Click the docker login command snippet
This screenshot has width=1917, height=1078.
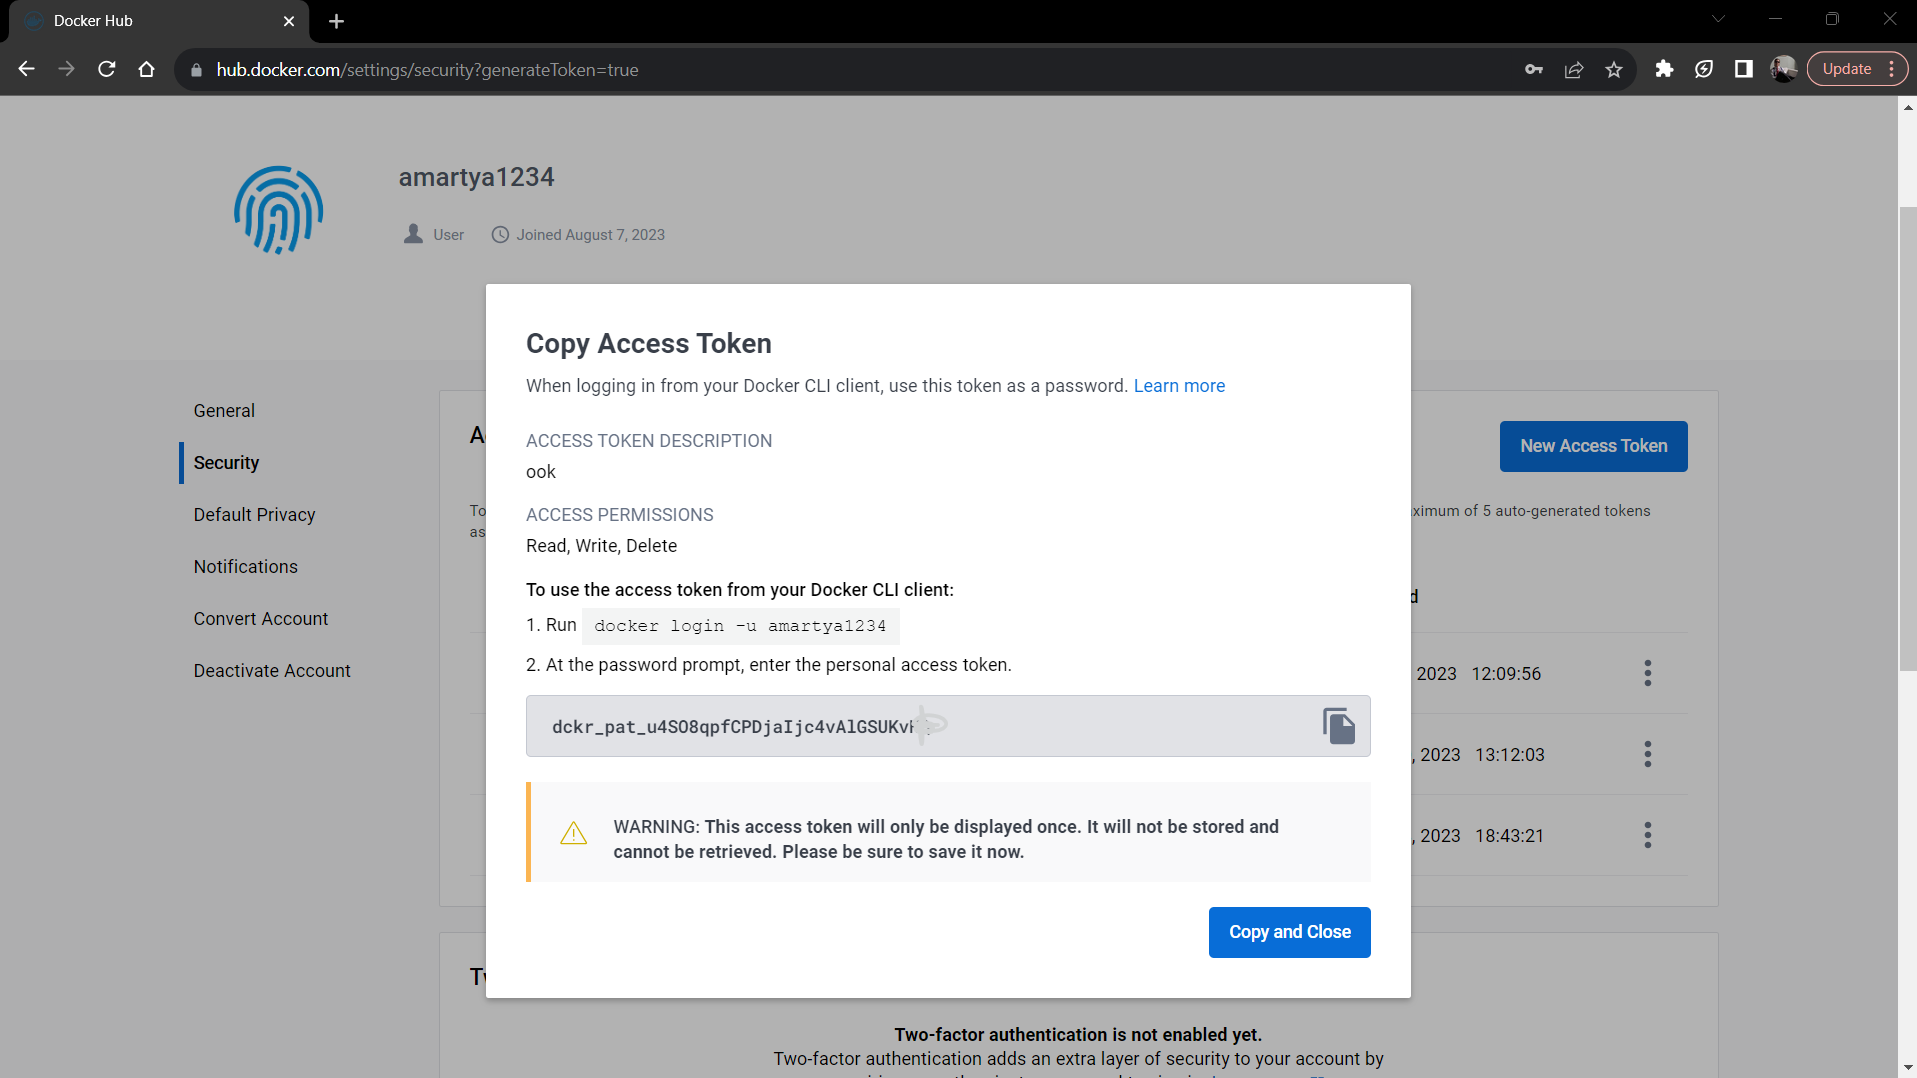740,626
